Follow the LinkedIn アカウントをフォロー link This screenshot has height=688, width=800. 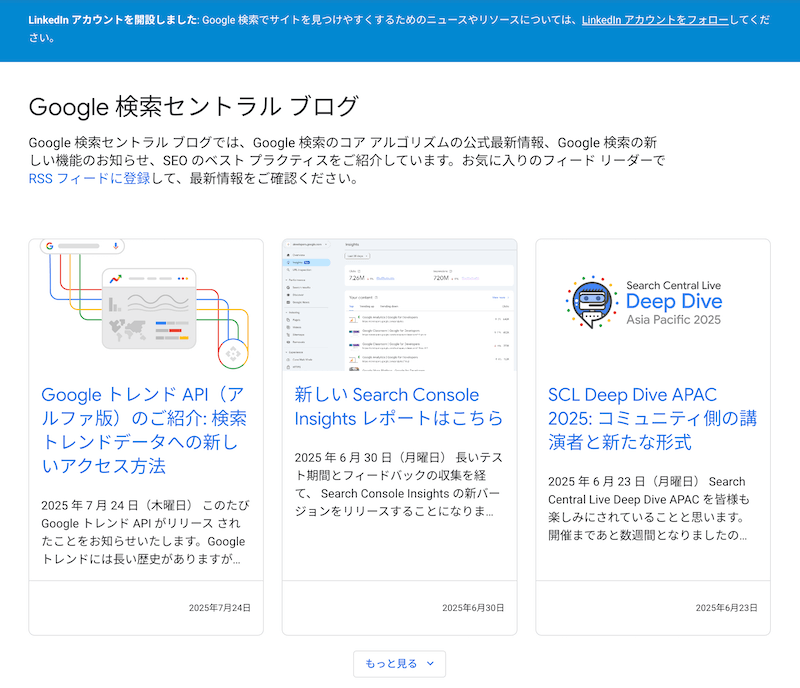(655, 20)
